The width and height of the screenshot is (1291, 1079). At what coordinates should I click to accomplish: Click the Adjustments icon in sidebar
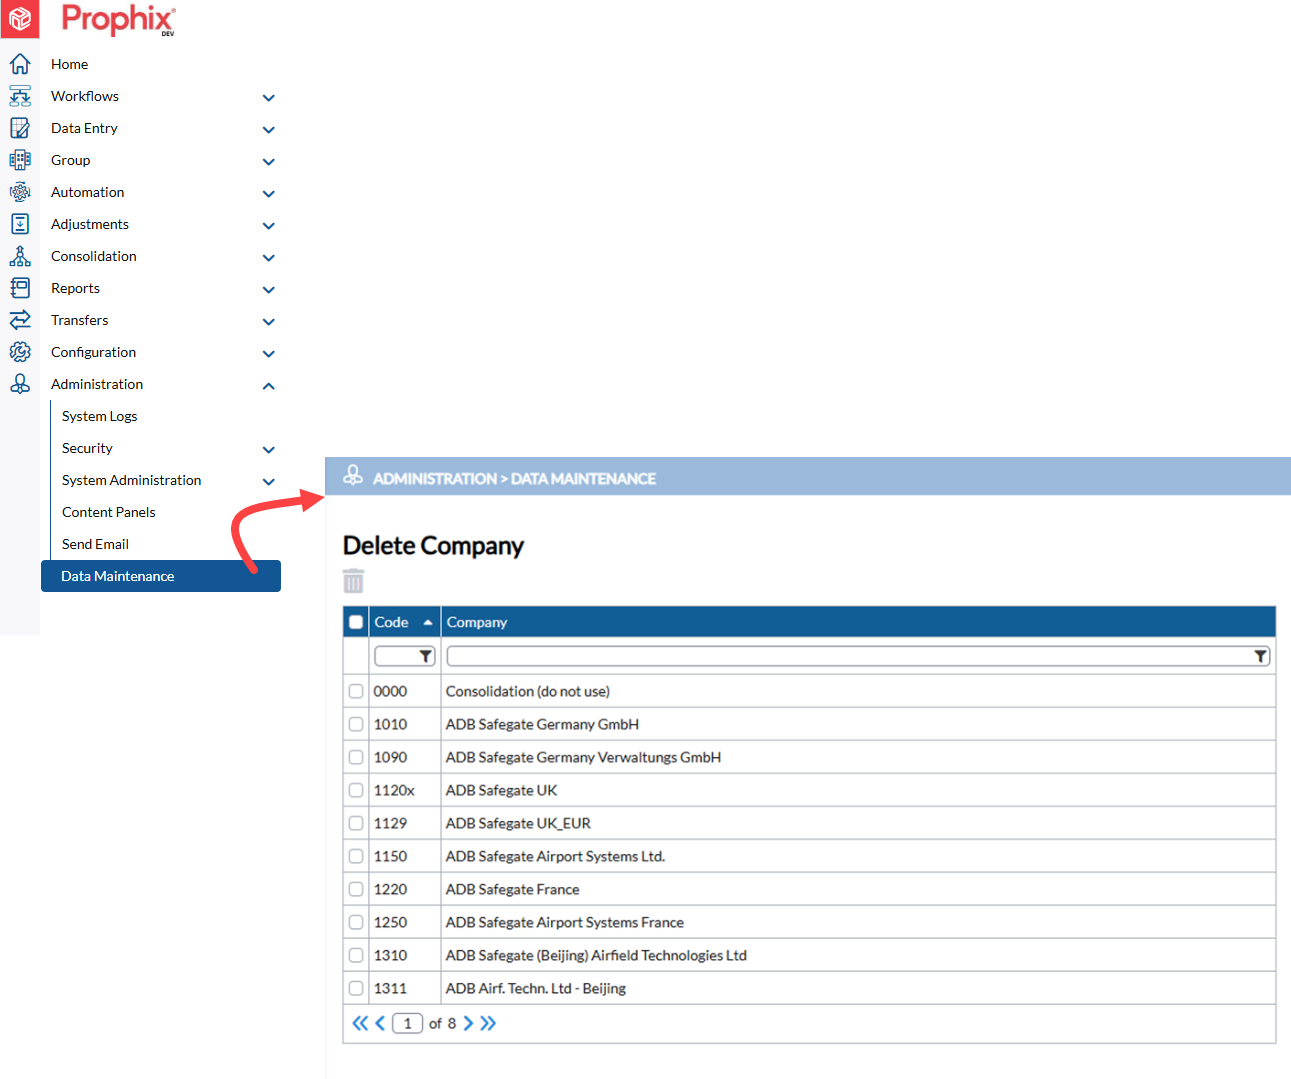(20, 224)
